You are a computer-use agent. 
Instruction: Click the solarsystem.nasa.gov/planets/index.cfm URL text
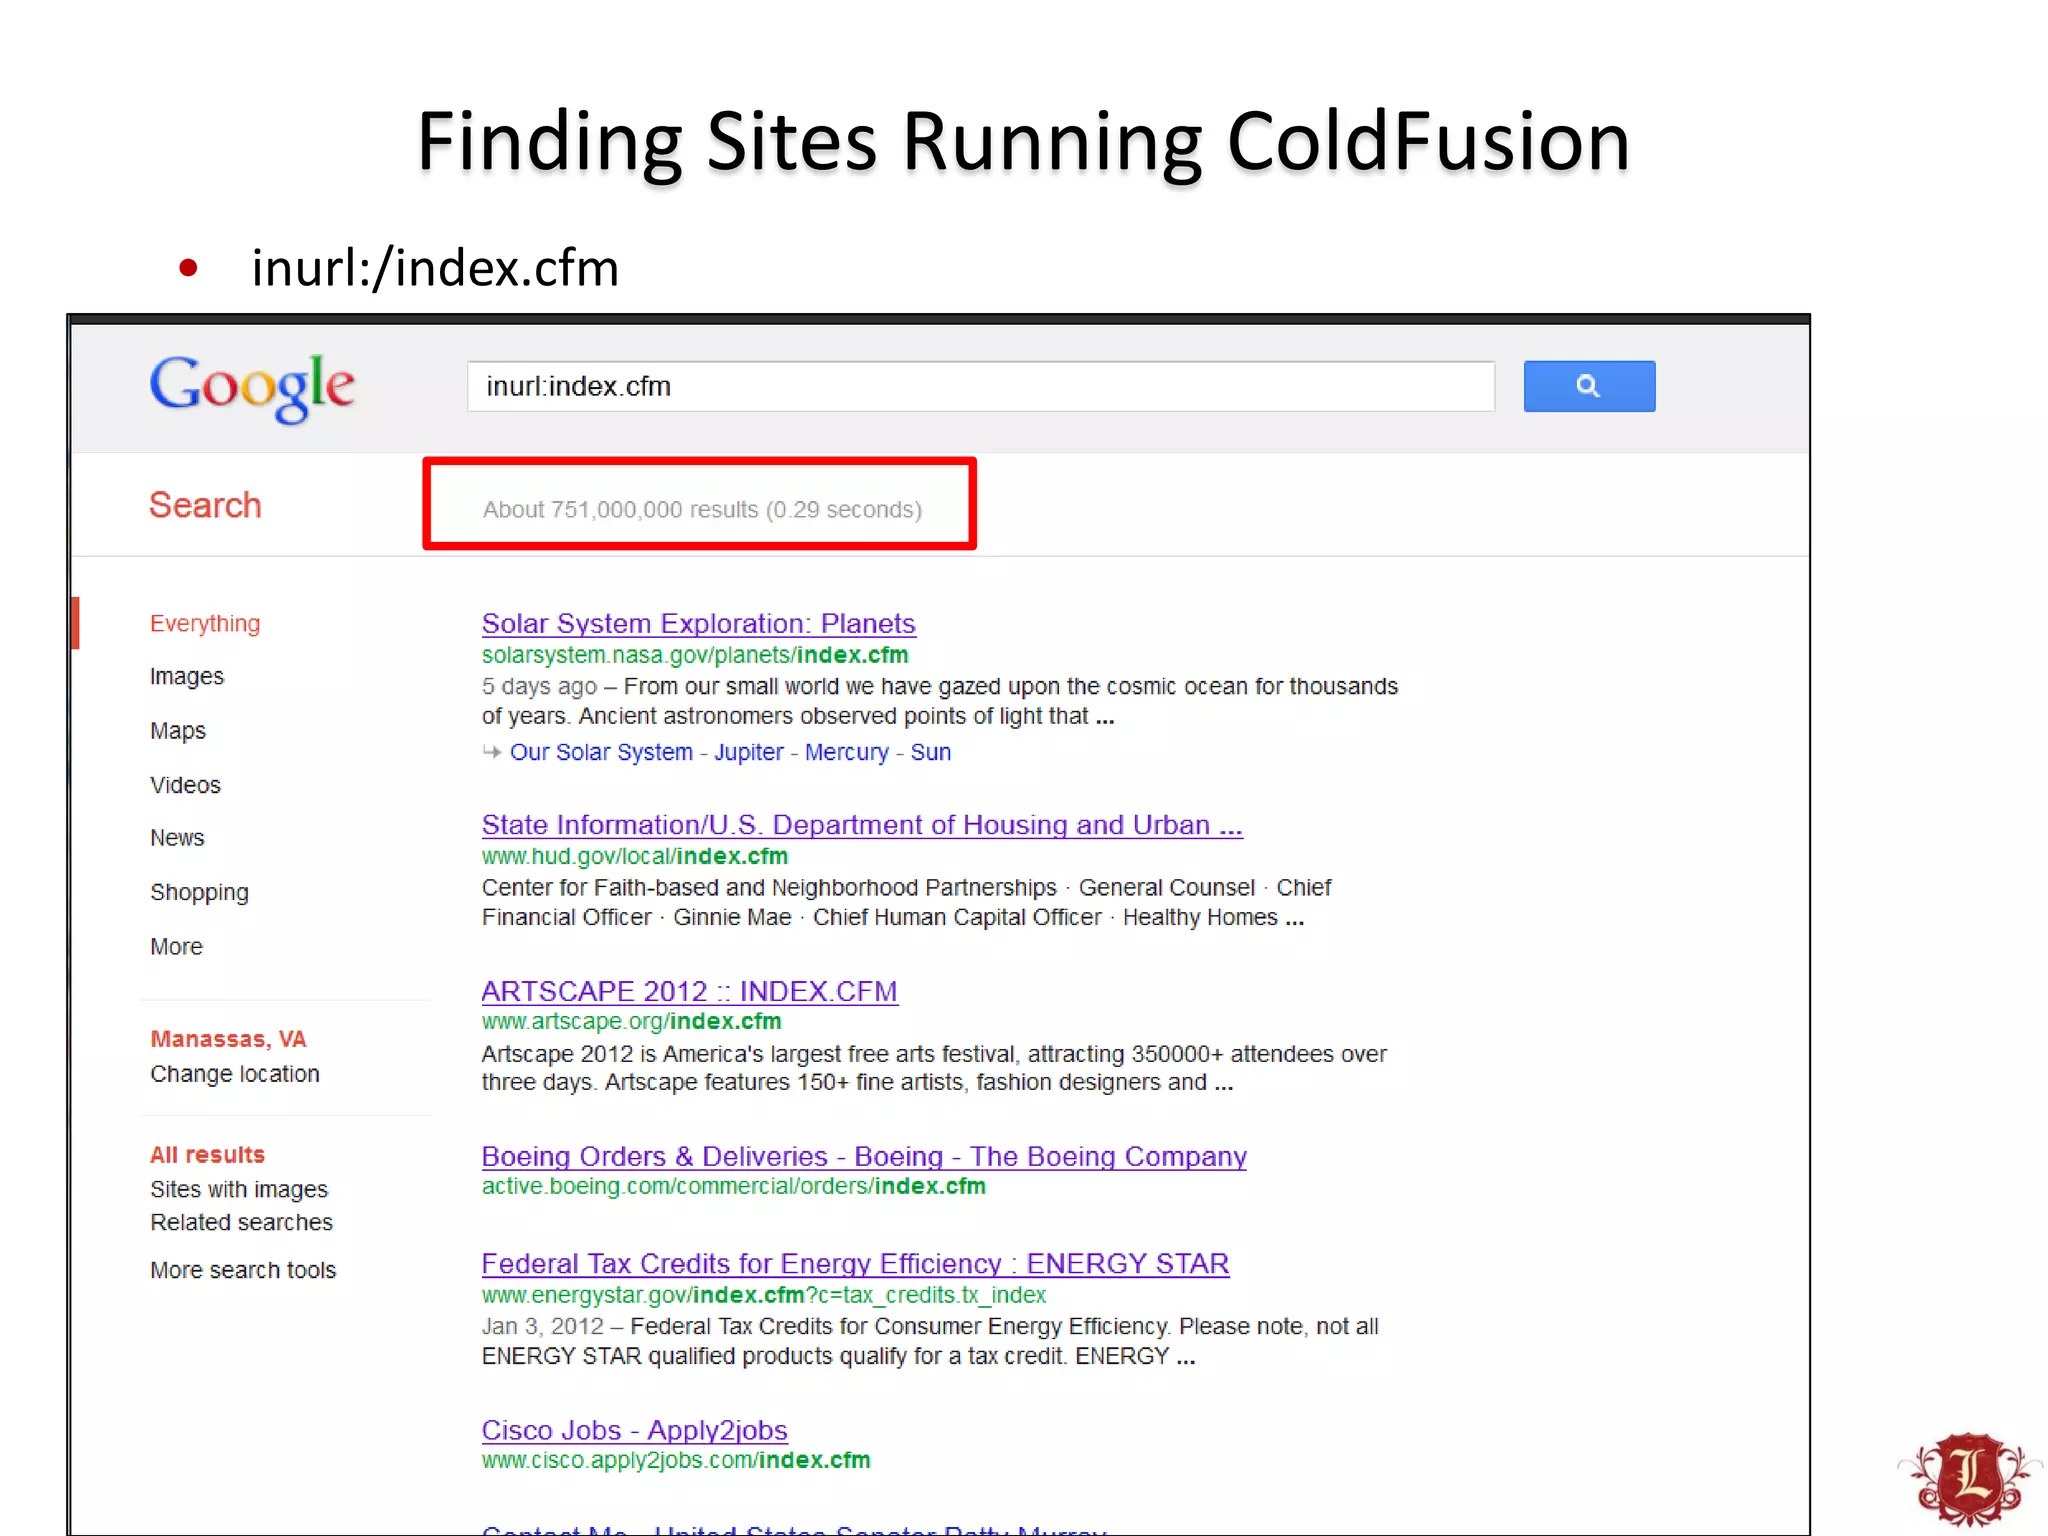pyautogui.click(x=694, y=655)
